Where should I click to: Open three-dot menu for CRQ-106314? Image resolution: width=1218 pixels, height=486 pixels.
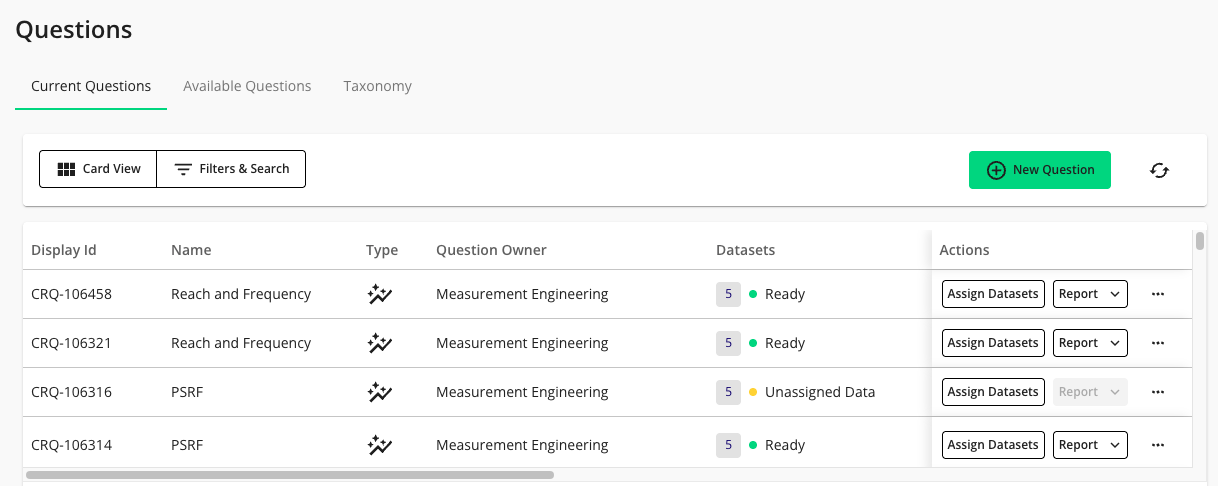tap(1158, 445)
